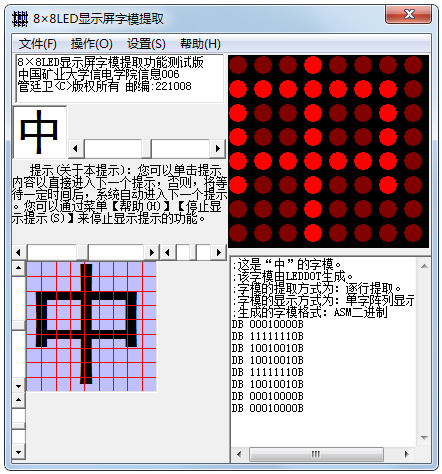This screenshot has width=442, height=474.
Task: Click right arrow of wide scrollbar above pixel grid
Action: (152, 252)
